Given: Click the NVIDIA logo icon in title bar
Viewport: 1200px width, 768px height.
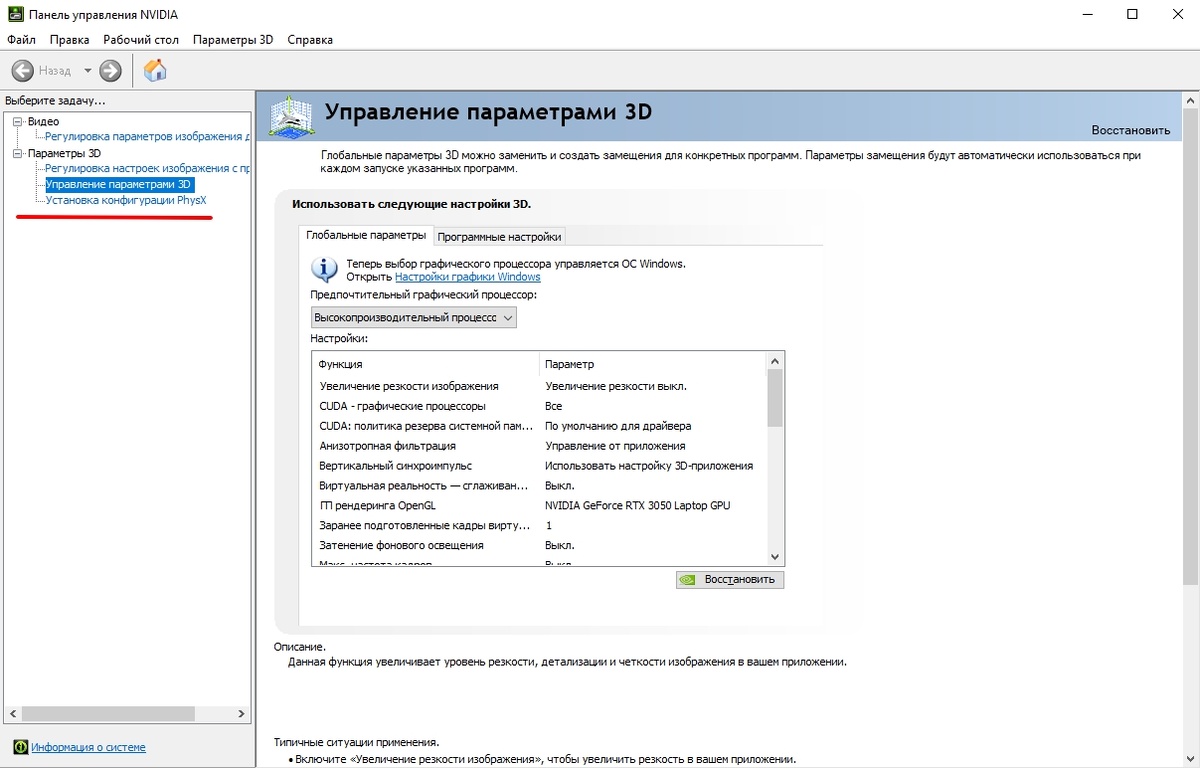Looking at the screenshot, I should (x=14, y=14).
